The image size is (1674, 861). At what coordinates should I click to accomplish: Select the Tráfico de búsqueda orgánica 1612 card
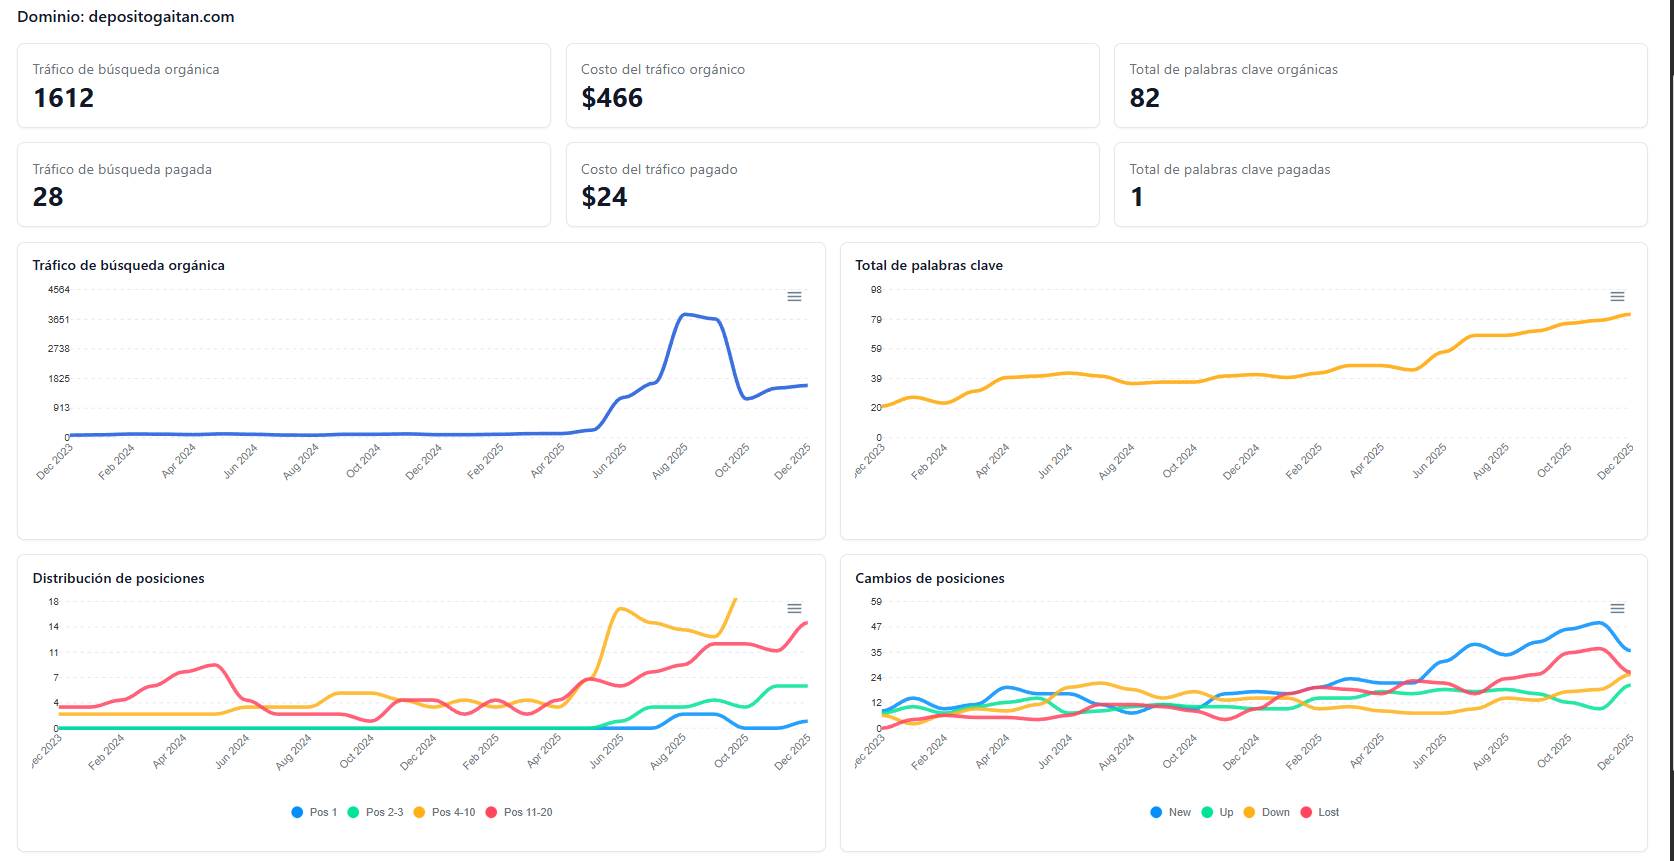click(x=284, y=86)
